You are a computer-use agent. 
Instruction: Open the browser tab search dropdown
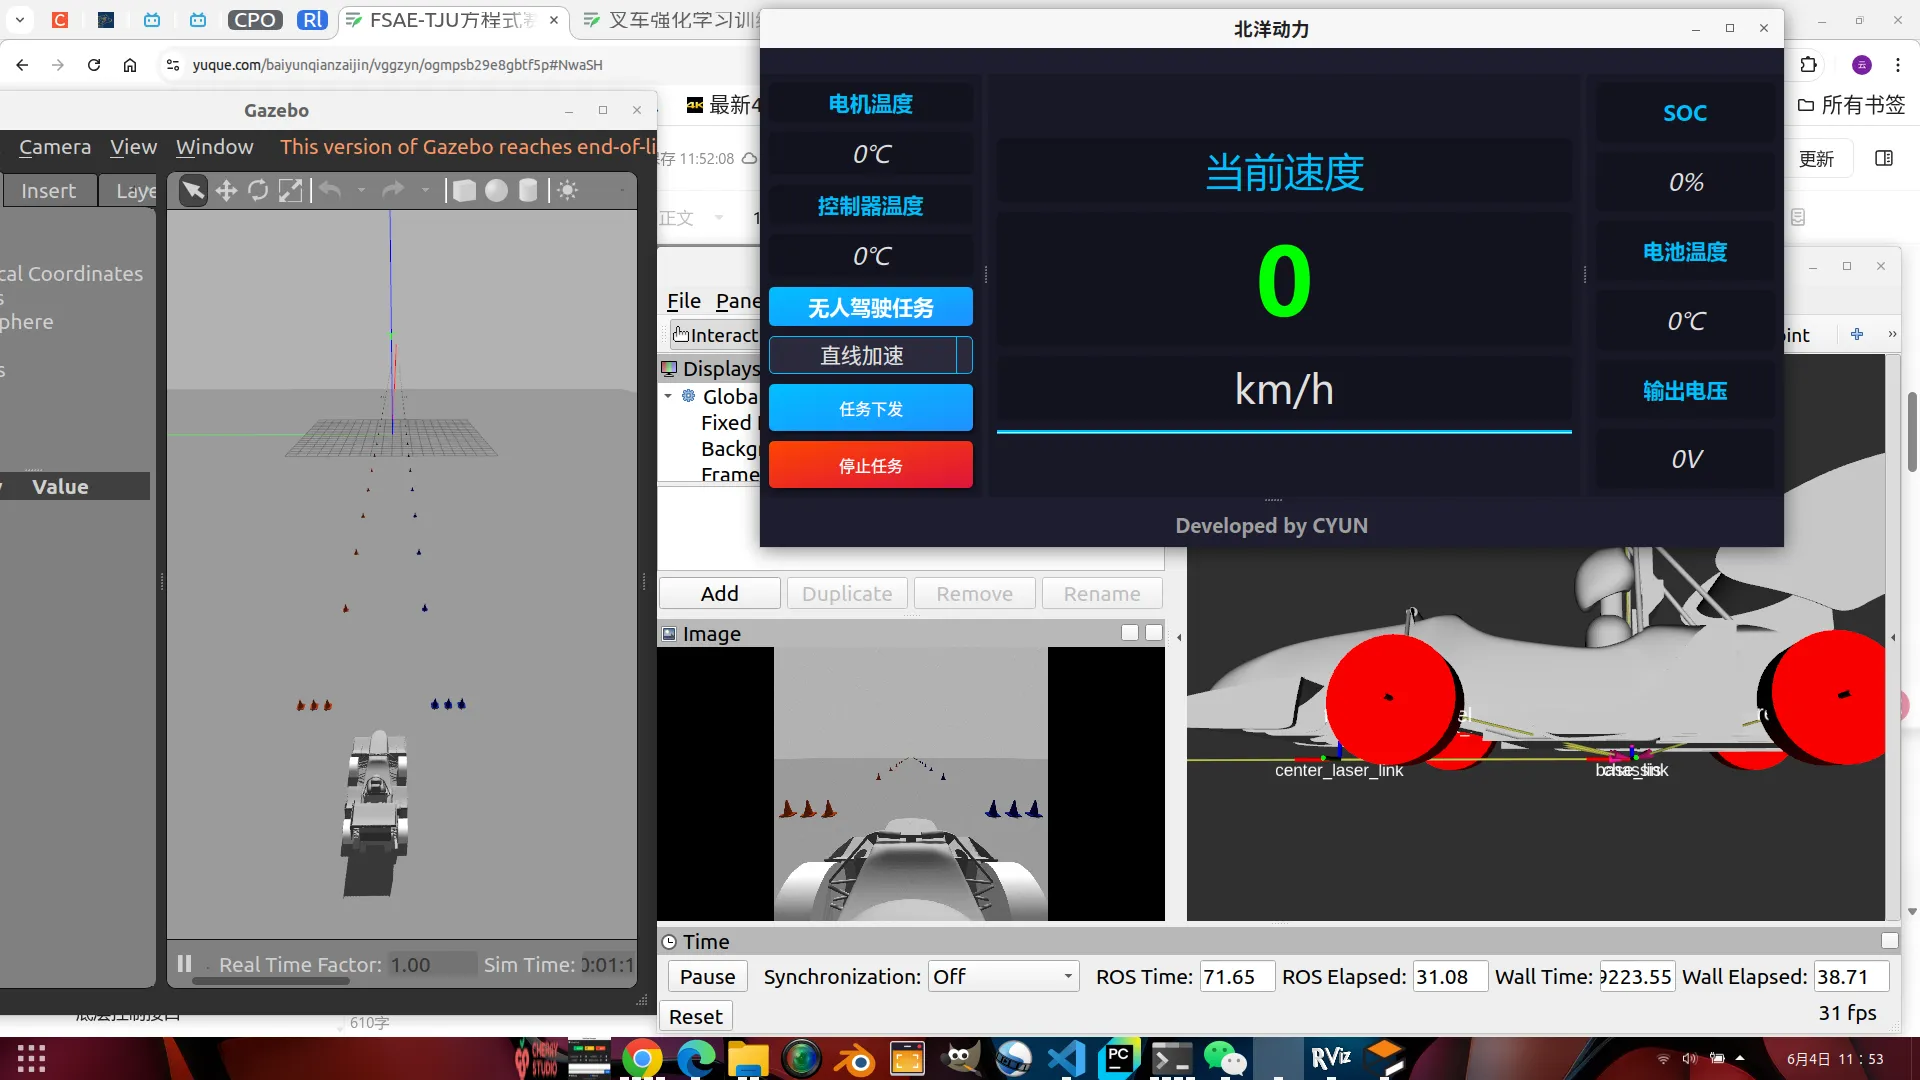(x=20, y=19)
